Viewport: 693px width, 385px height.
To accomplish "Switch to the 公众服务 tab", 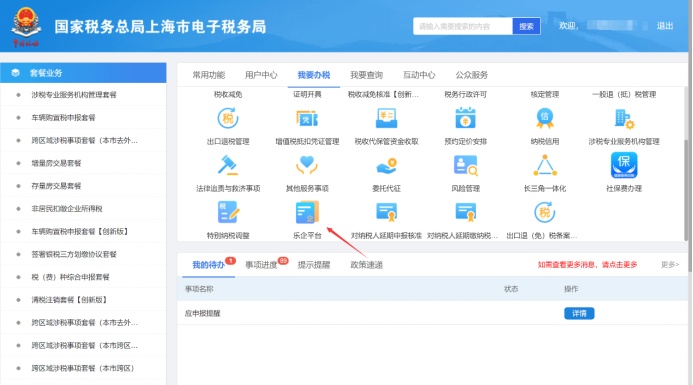I will pyautogui.click(x=472, y=75).
